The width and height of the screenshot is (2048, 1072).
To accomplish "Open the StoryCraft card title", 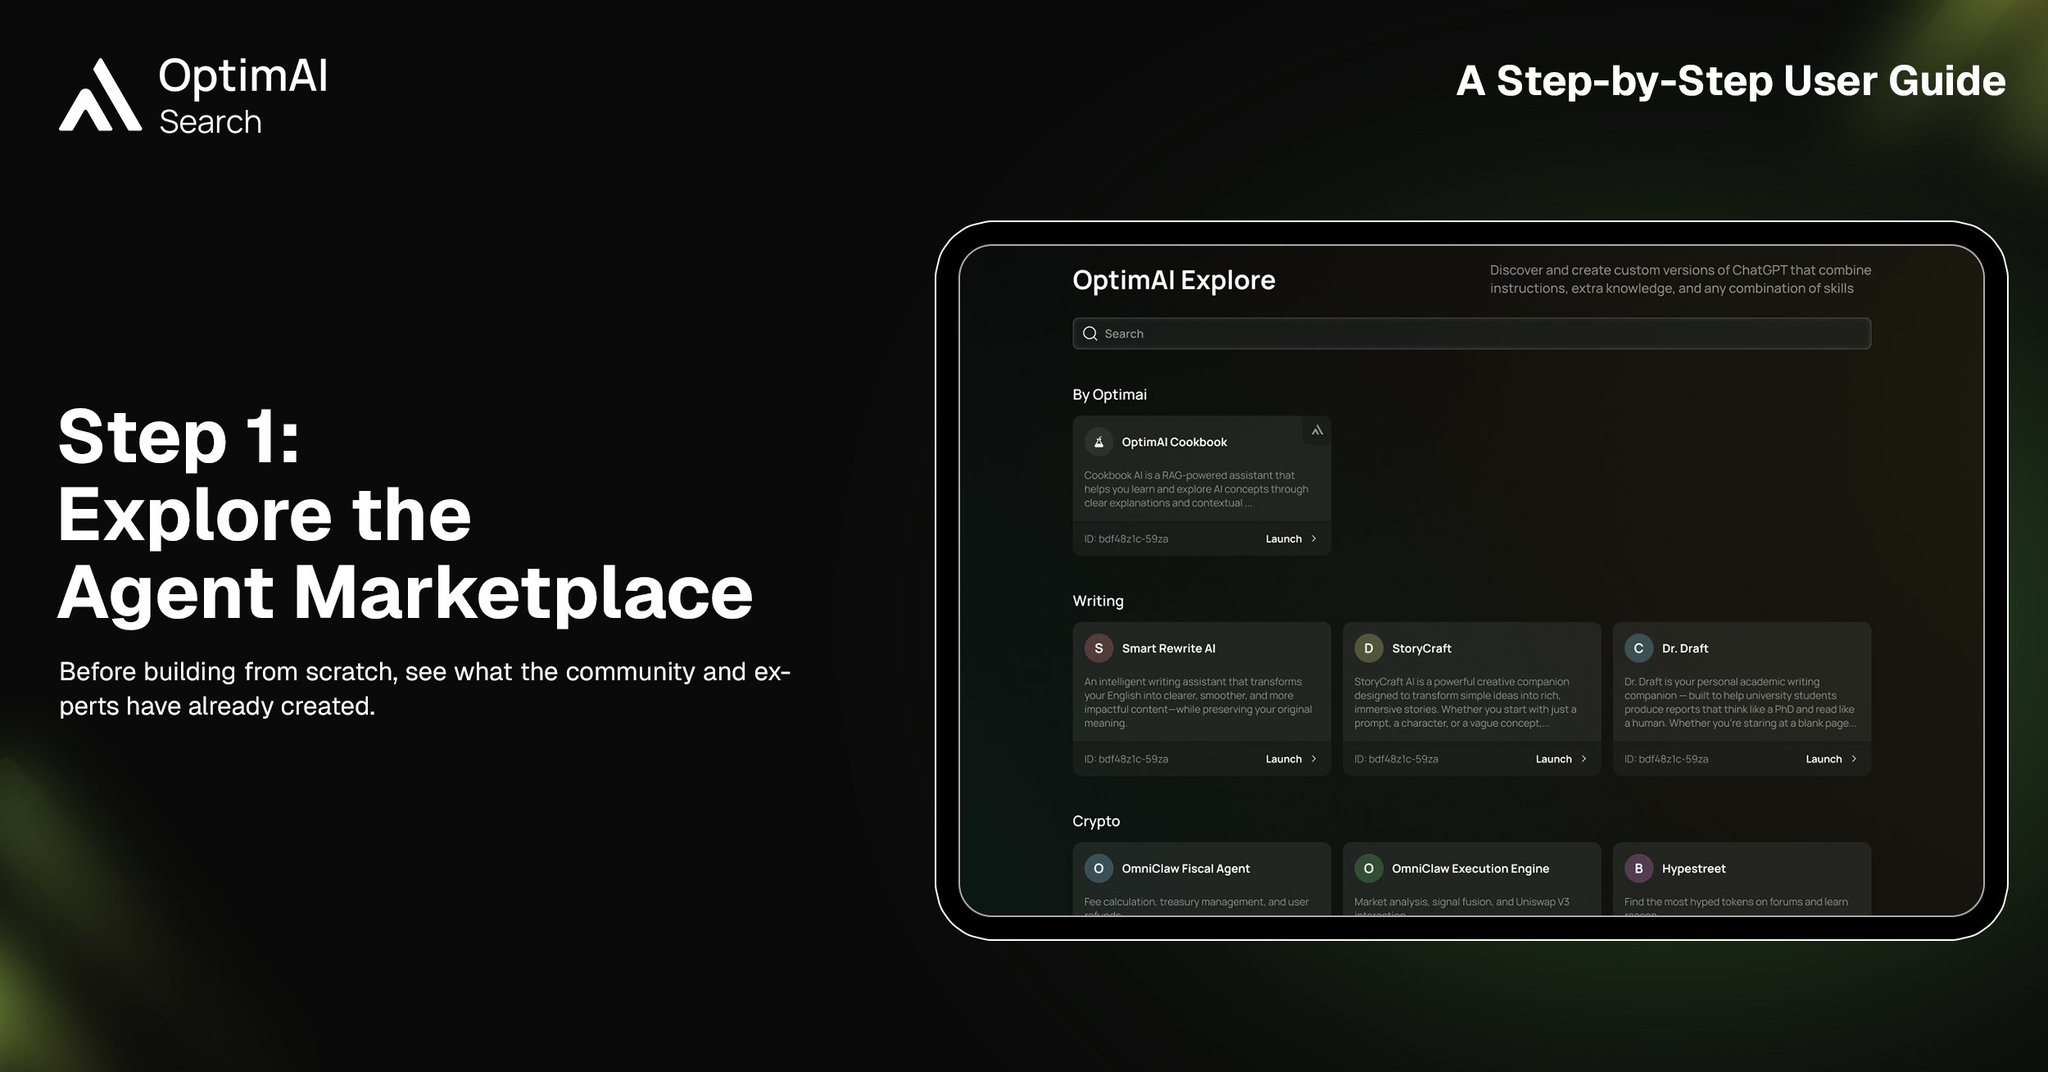I will point(1421,648).
